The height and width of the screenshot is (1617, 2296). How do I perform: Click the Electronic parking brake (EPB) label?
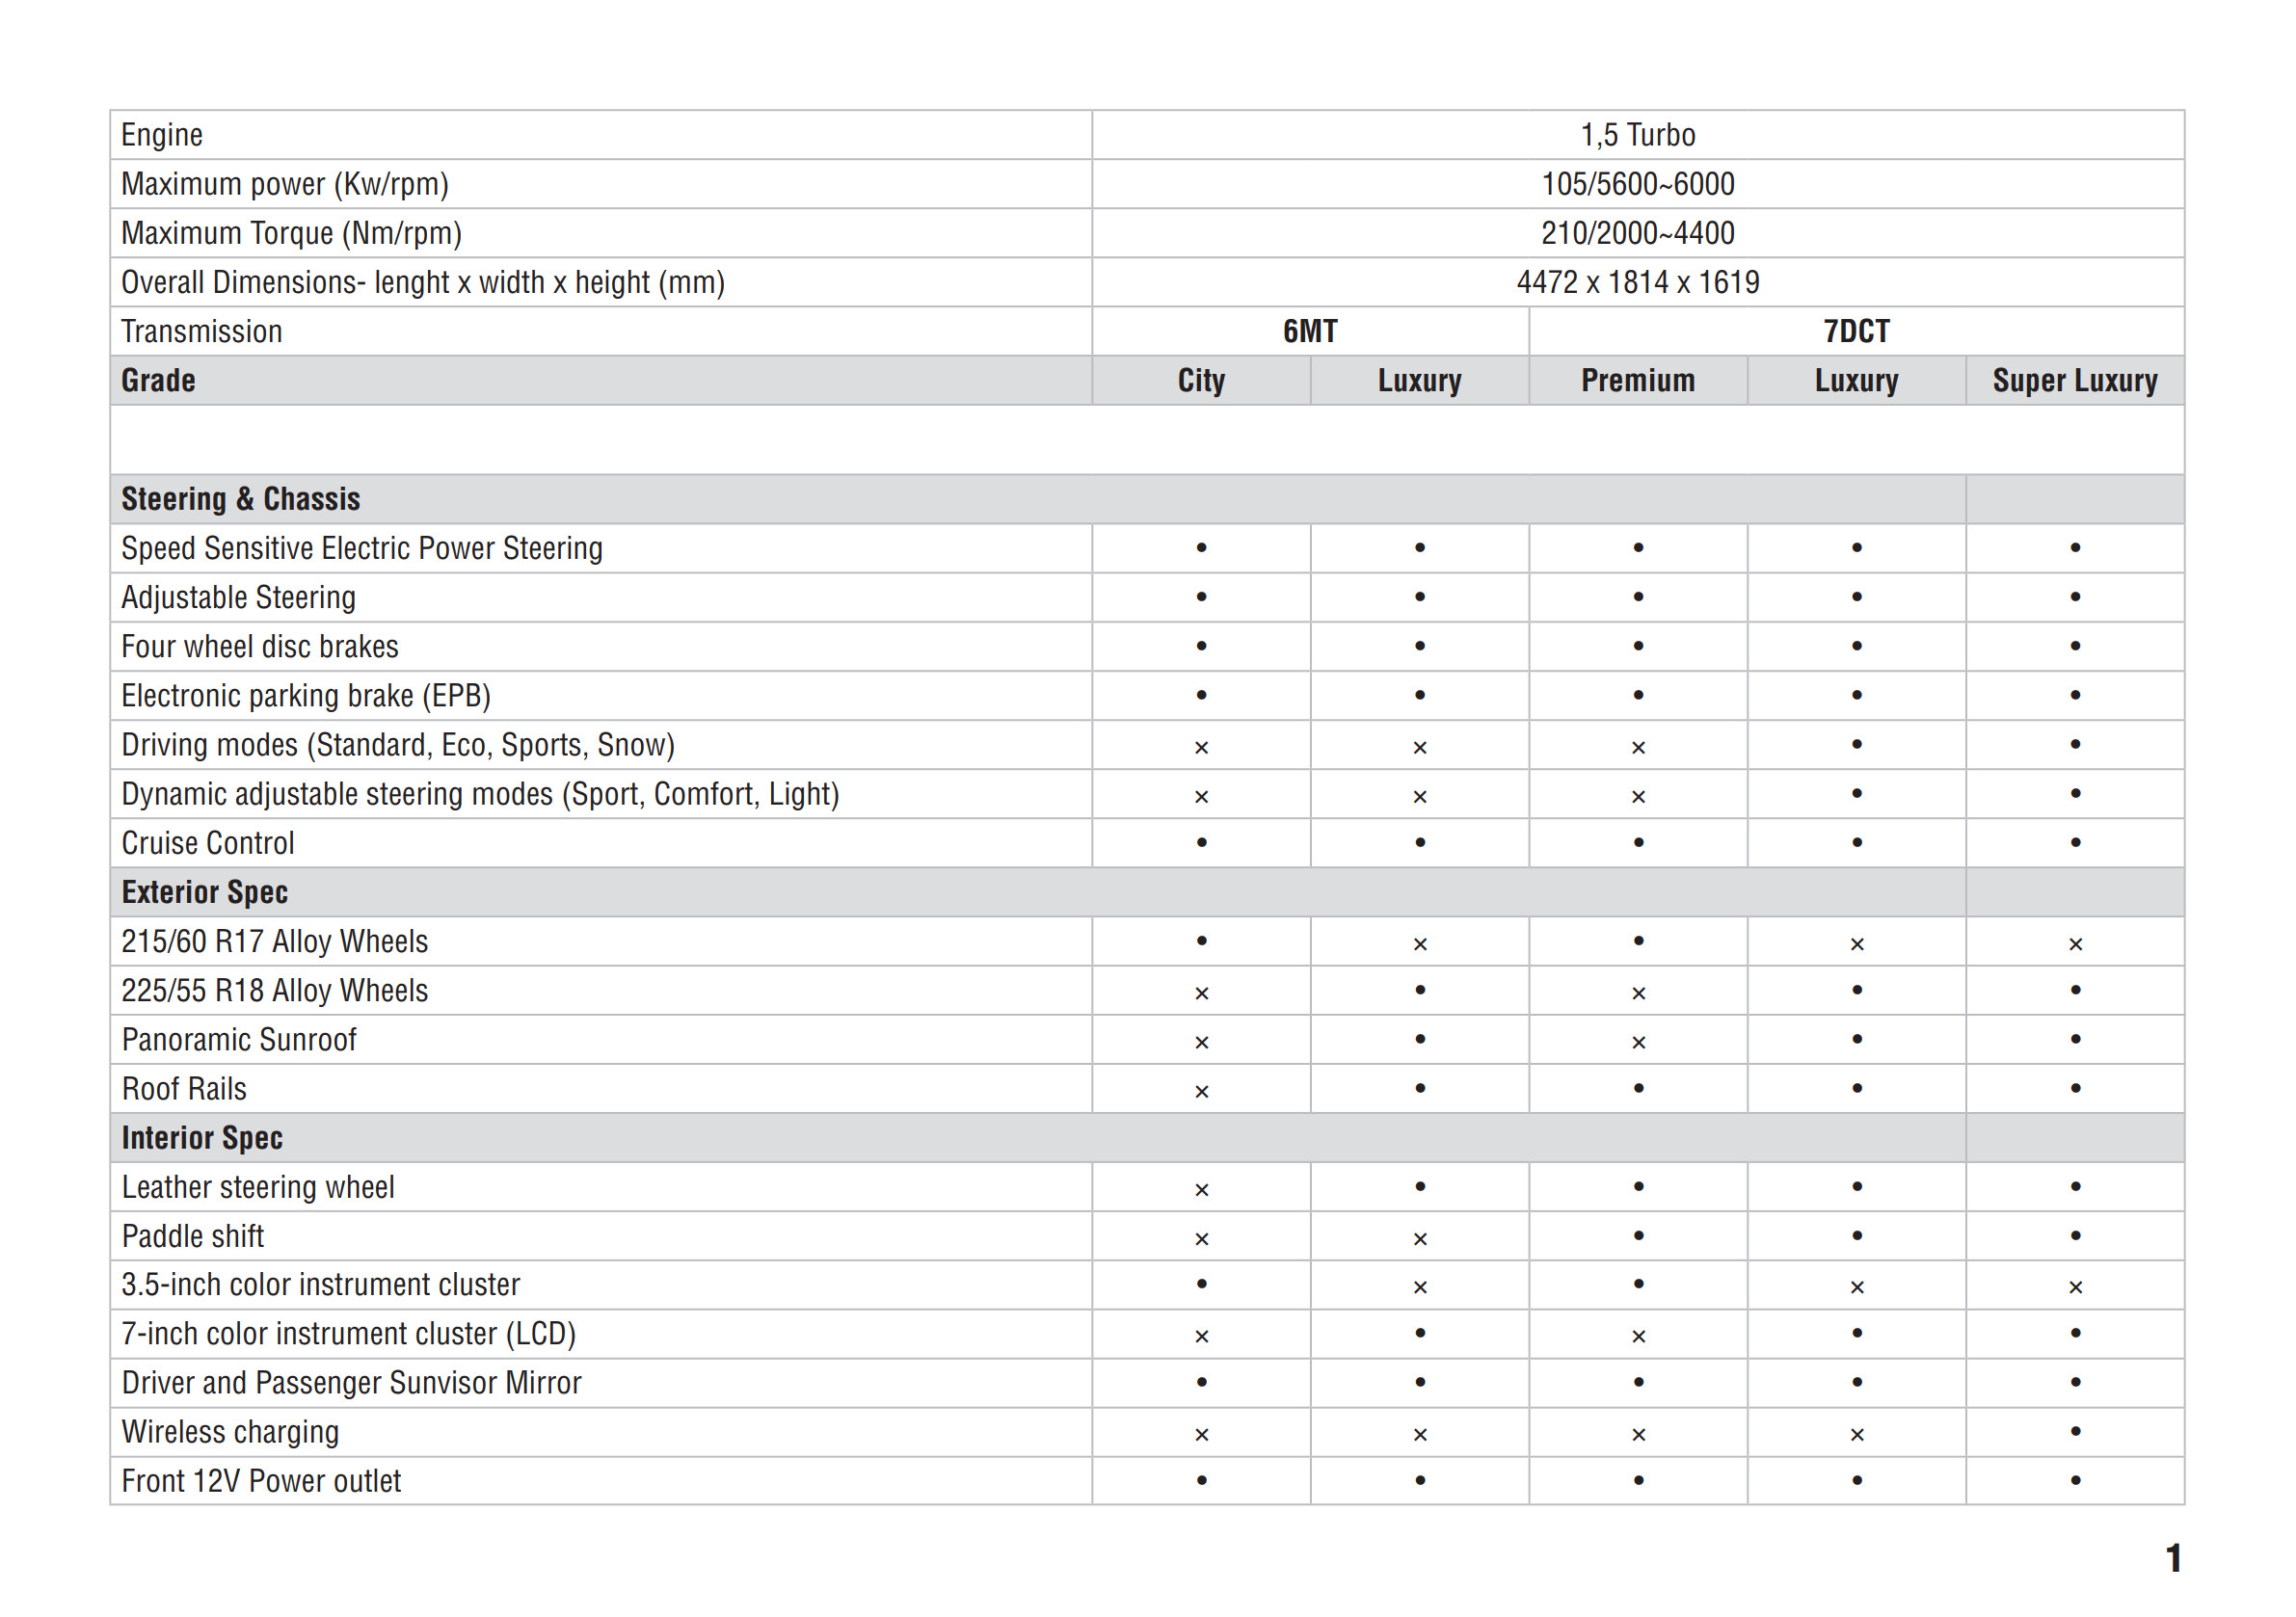coord(306,696)
